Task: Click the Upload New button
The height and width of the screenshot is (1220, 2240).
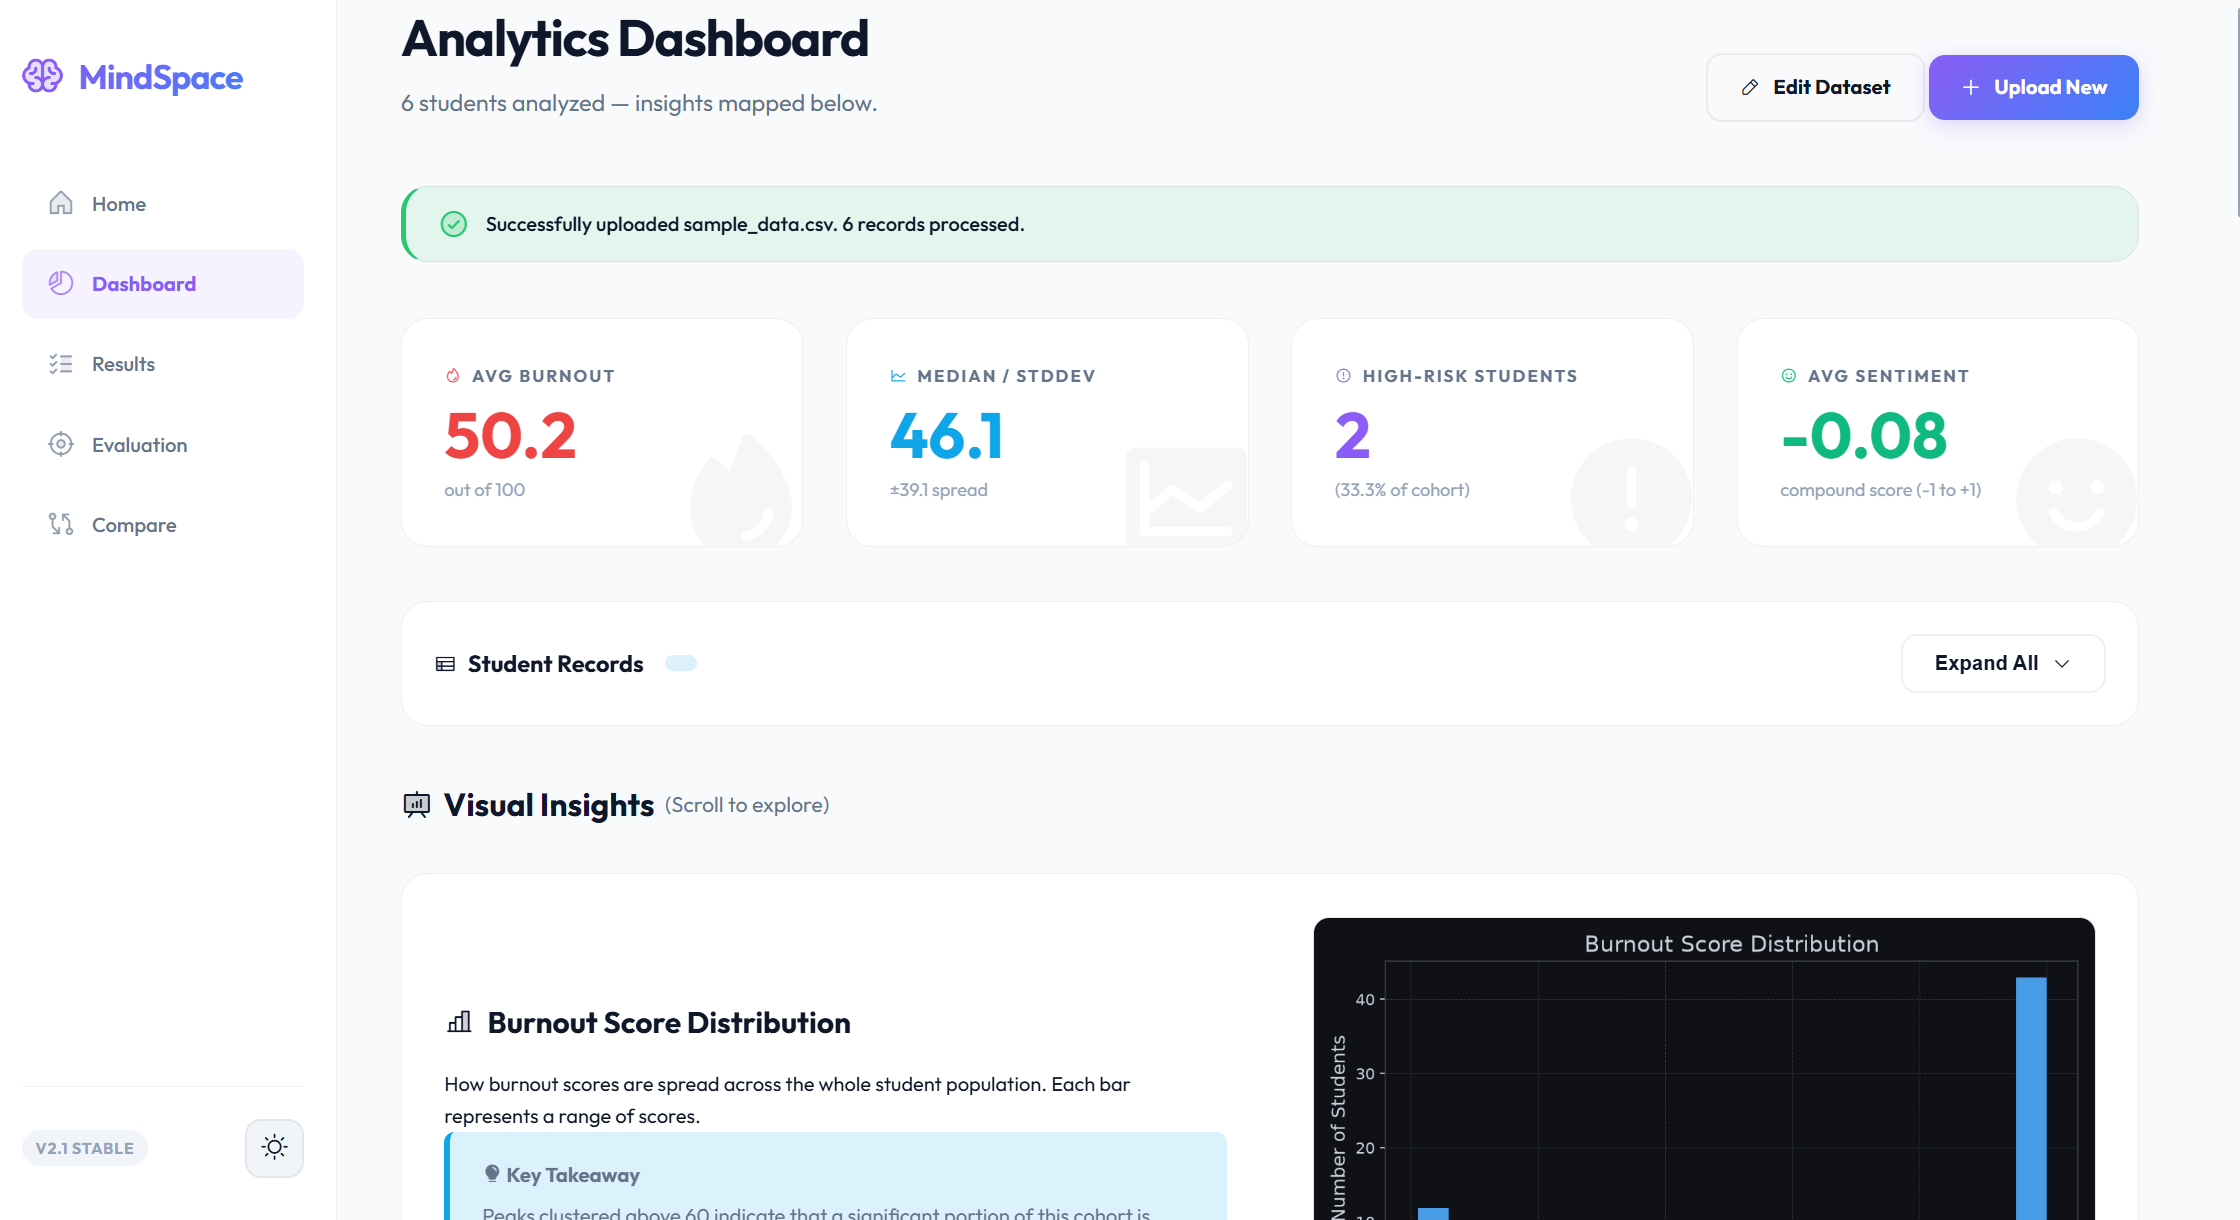Action: pos(2034,87)
